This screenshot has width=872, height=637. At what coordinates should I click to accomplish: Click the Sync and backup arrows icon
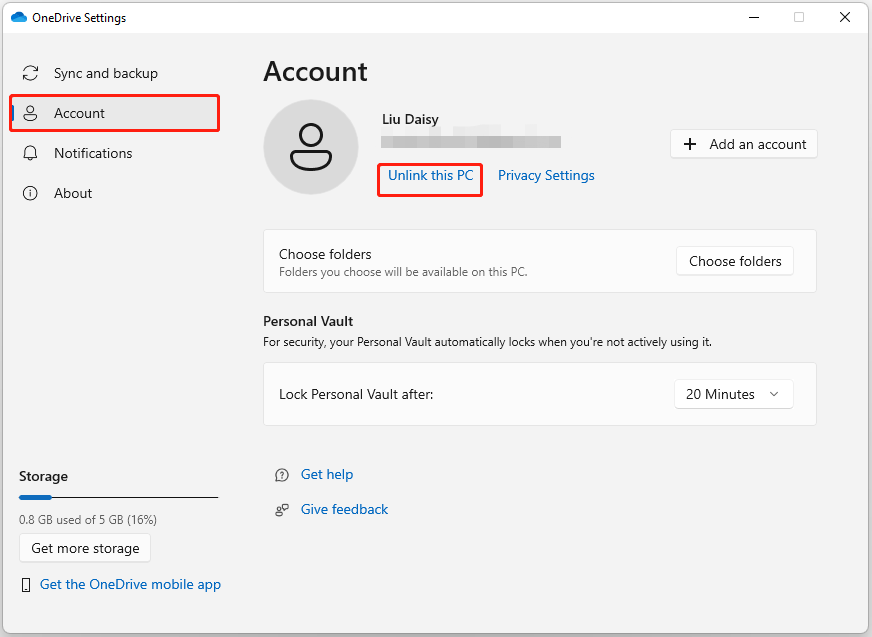pyautogui.click(x=31, y=73)
